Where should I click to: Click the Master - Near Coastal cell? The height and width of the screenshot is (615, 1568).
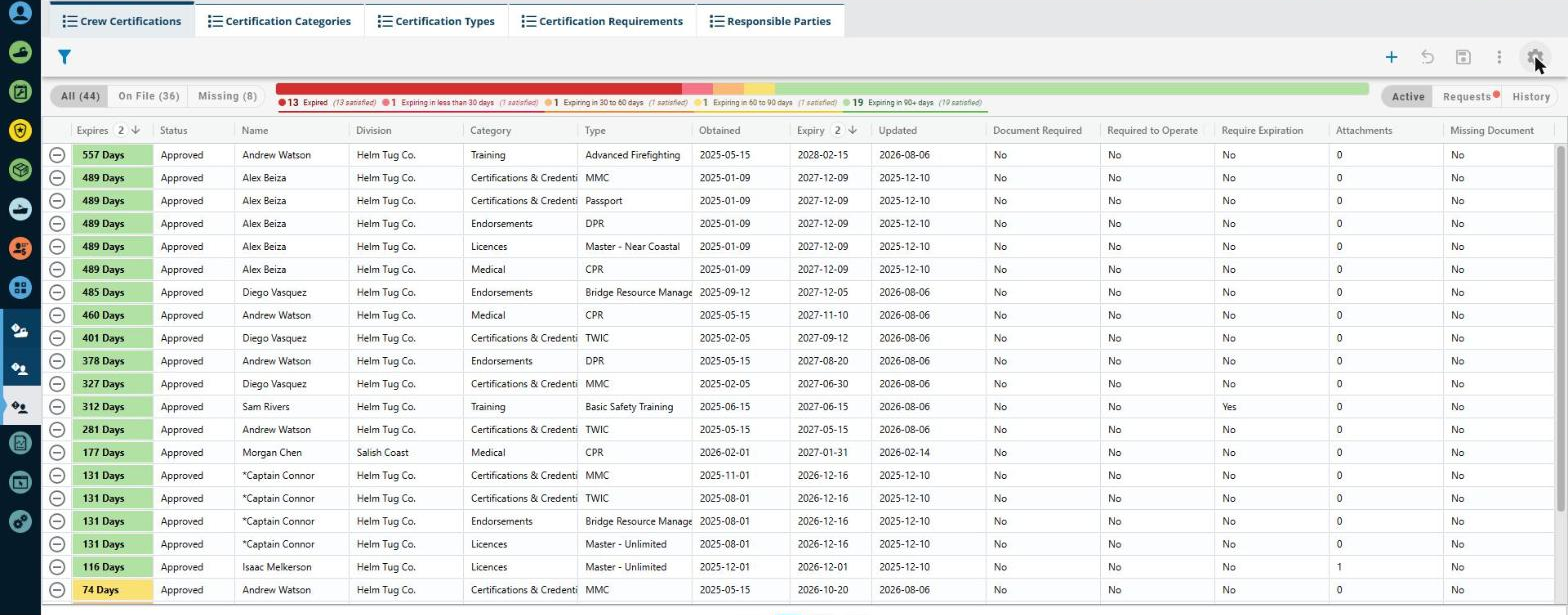click(633, 246)
